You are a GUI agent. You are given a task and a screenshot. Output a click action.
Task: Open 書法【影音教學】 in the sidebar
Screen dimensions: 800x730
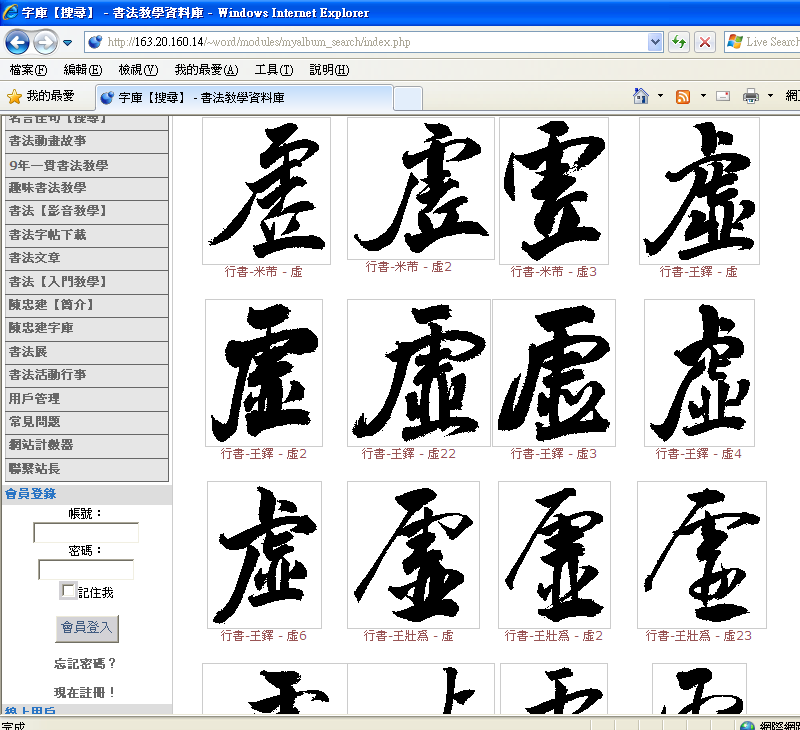[87, 211]
